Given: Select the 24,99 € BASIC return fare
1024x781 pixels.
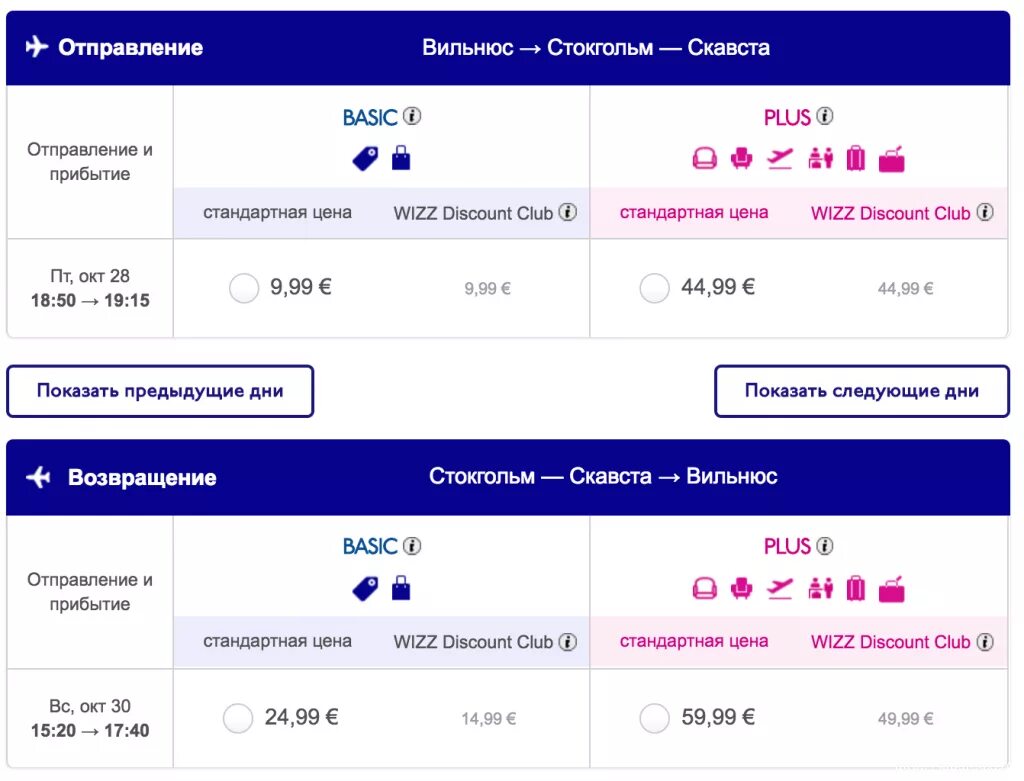Looking at the screenshot, I should pos(238,718).
